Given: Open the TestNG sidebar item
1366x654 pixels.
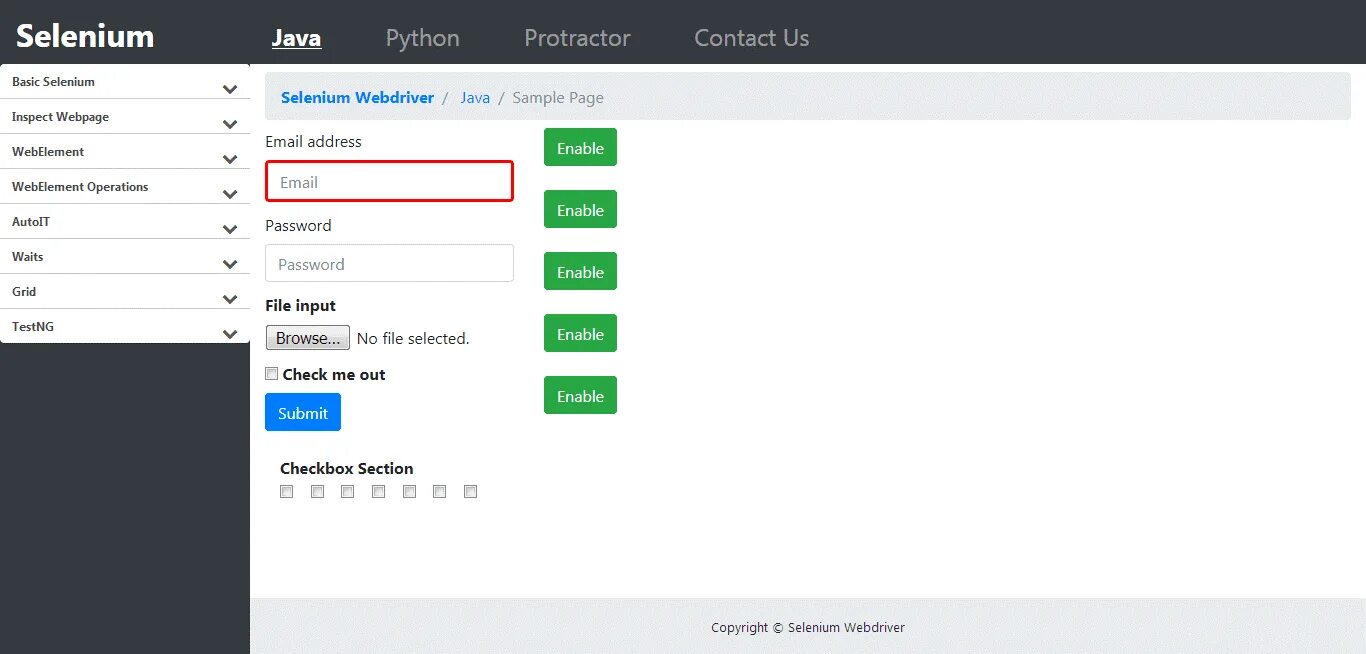Looking at the screenshot, I should point(125,327).
